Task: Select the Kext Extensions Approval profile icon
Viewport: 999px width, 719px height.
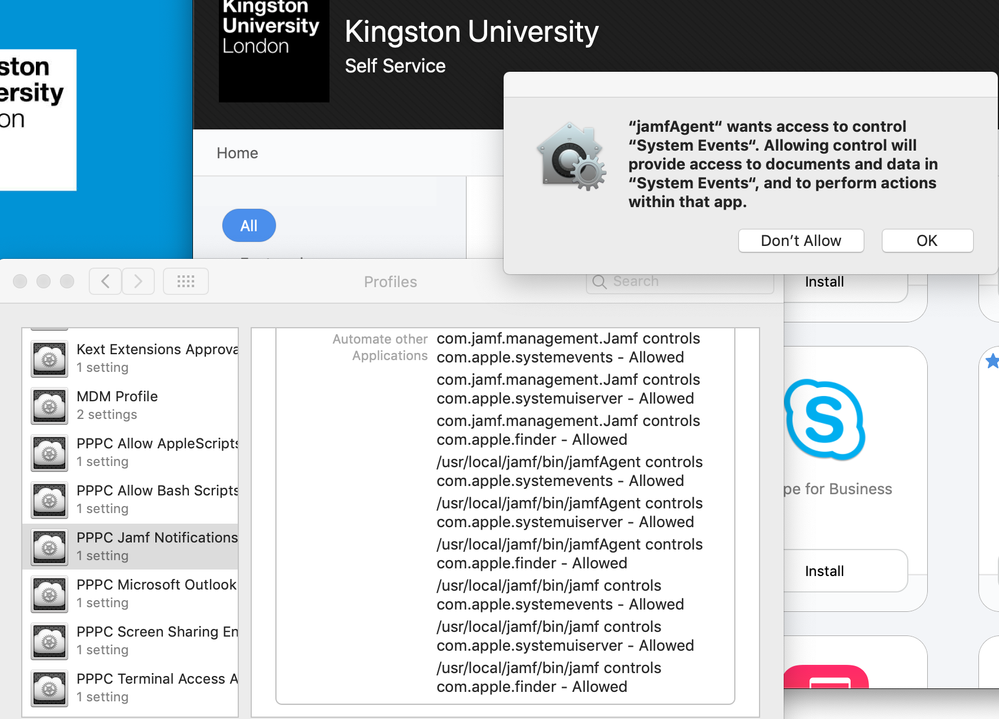Action: [50, 359]
